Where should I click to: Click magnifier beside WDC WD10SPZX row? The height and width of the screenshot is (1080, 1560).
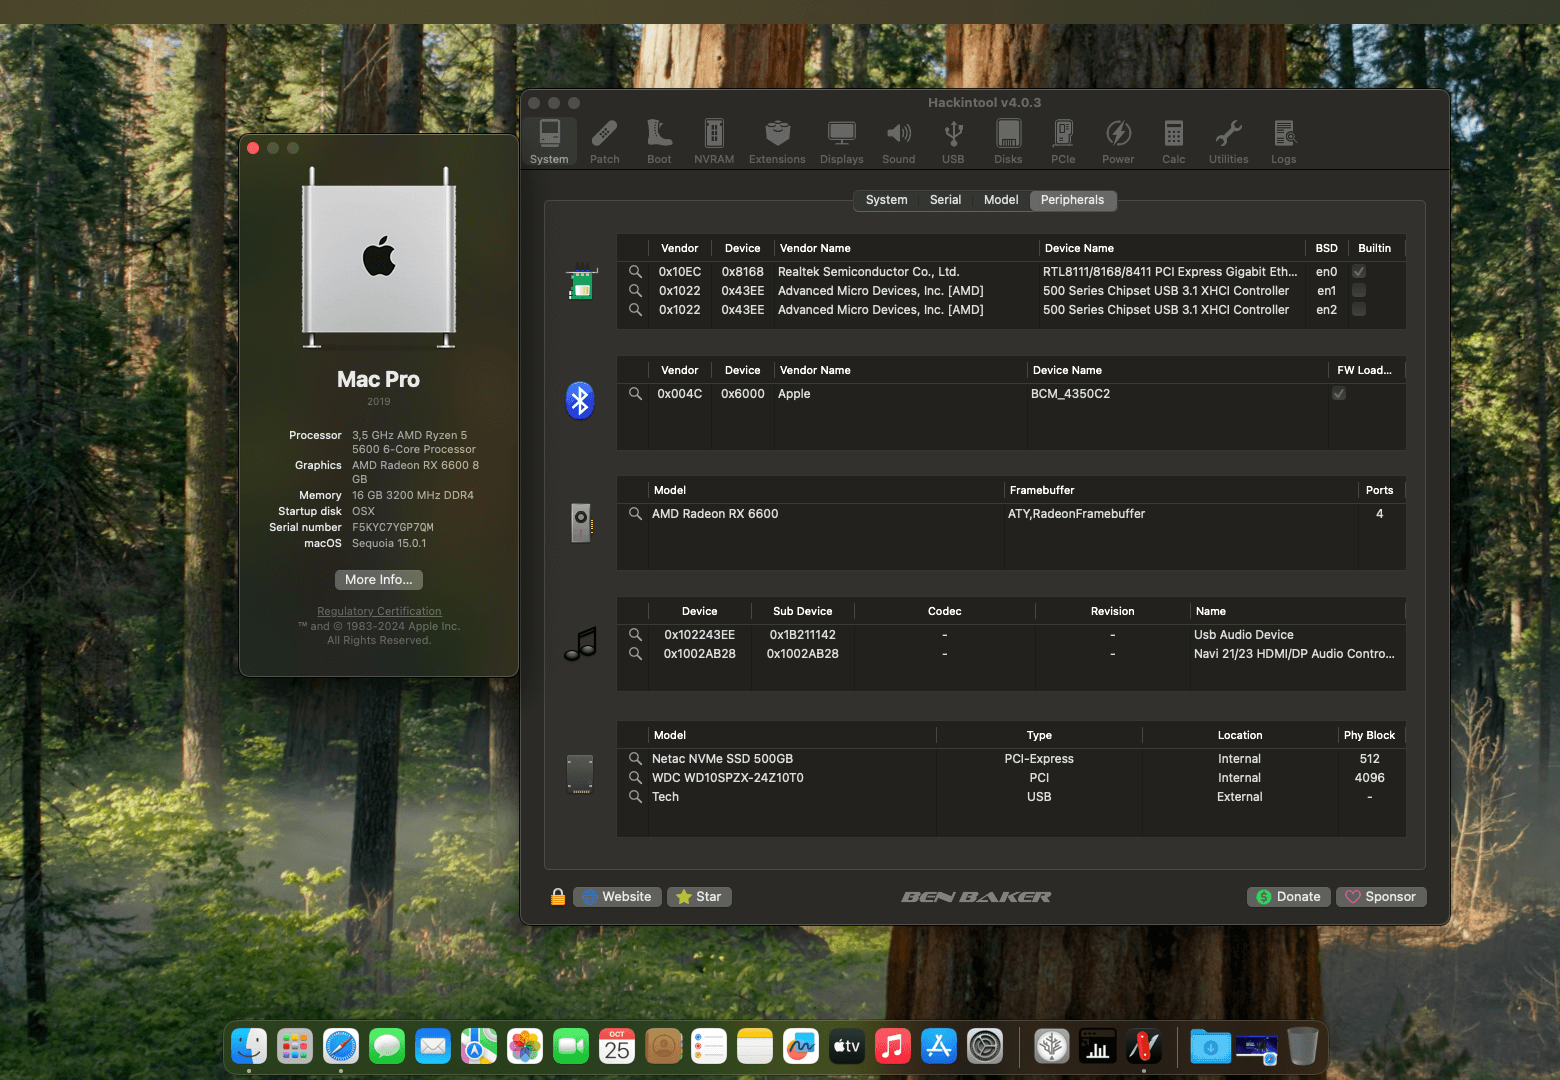pyautogui.click(x=635, y=778)
